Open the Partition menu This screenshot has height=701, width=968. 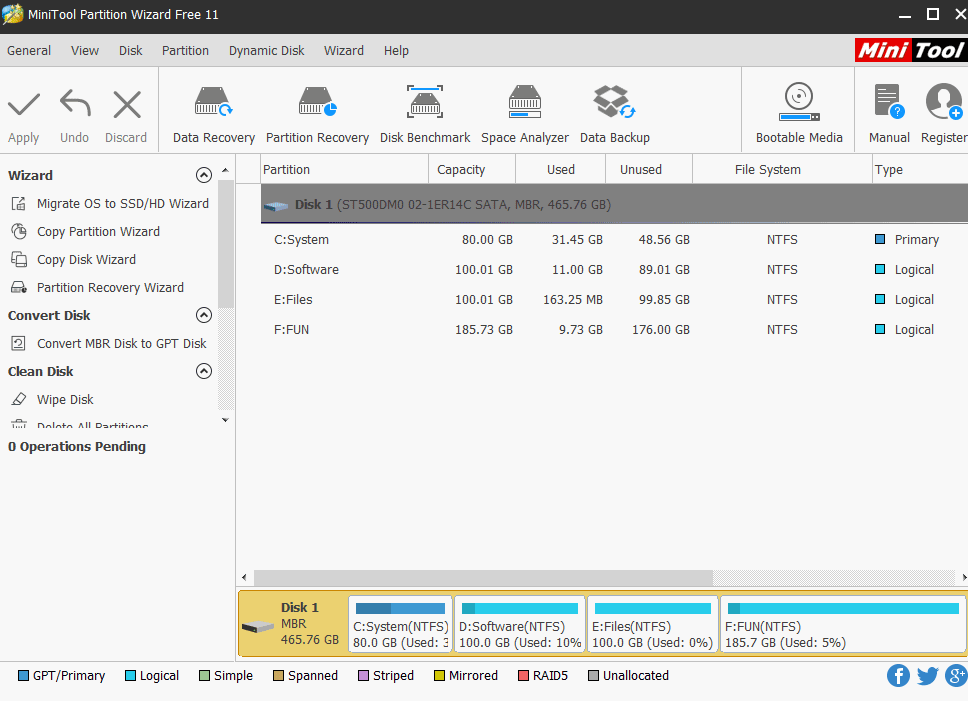pyautogui.click(x=185, y=50)
